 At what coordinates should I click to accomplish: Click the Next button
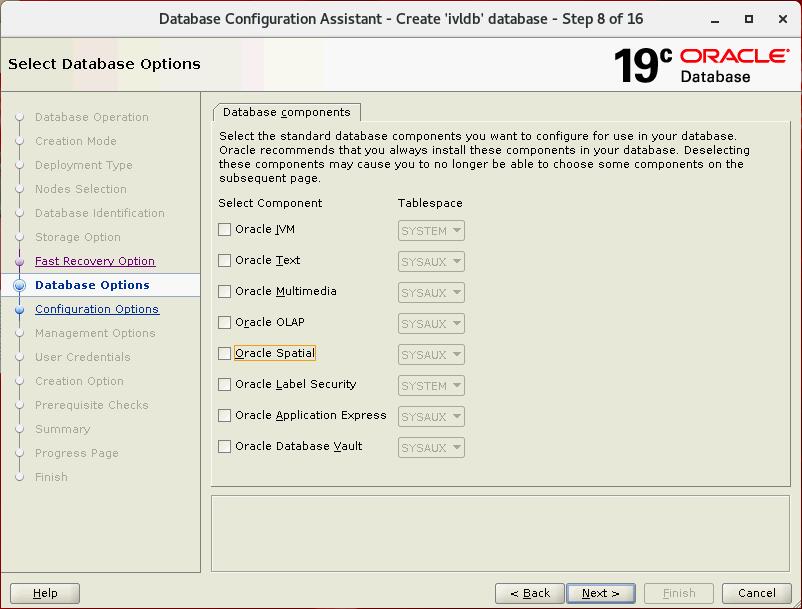[600, 593]
